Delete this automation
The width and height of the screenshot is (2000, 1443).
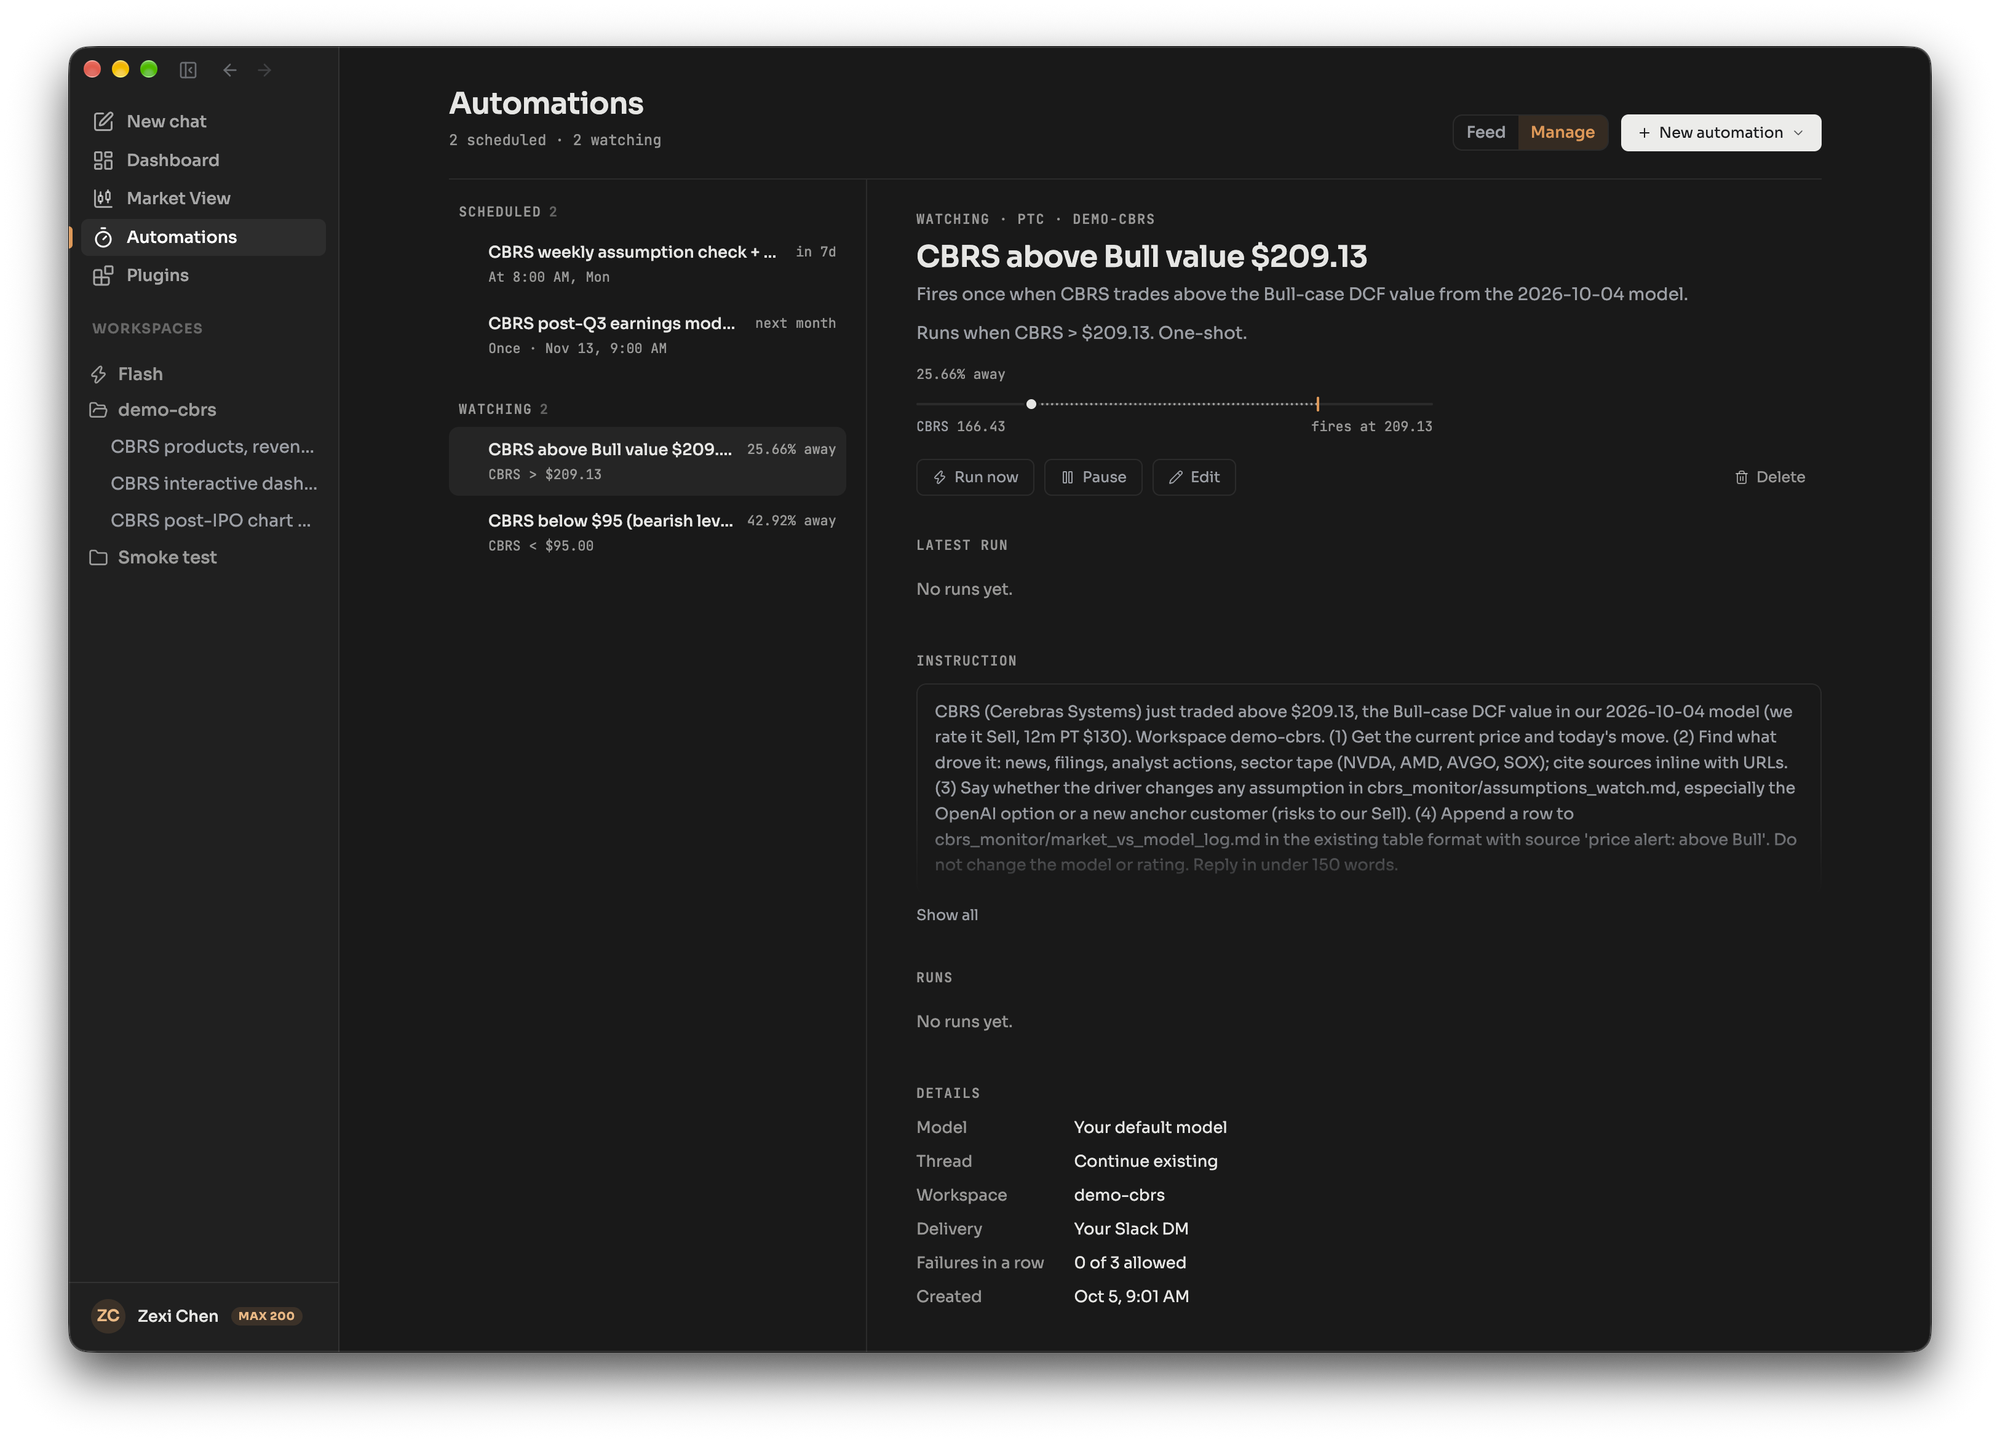point(1769,477)
